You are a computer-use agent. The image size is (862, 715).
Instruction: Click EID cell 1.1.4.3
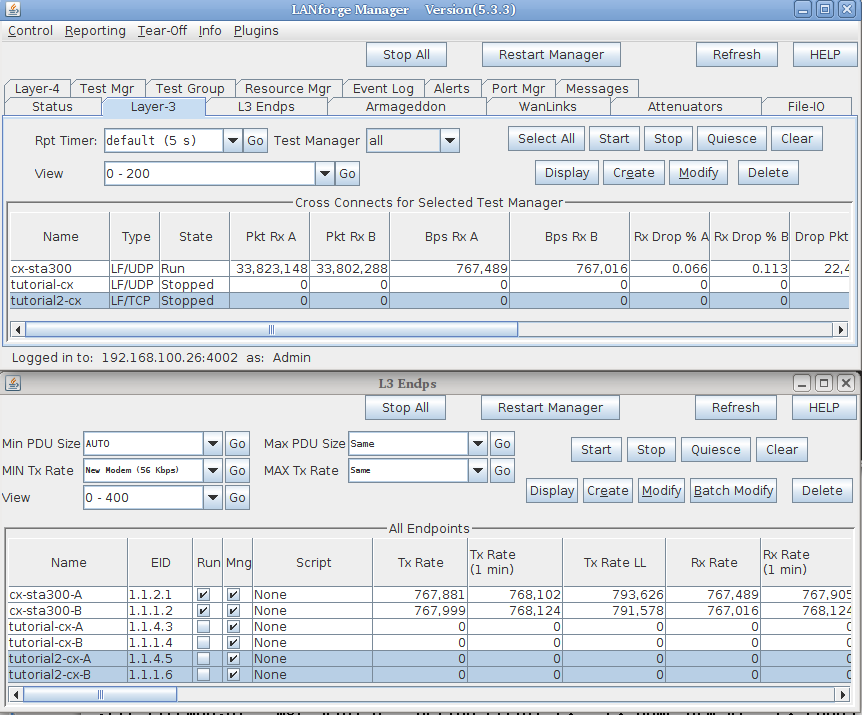[161, 627]
